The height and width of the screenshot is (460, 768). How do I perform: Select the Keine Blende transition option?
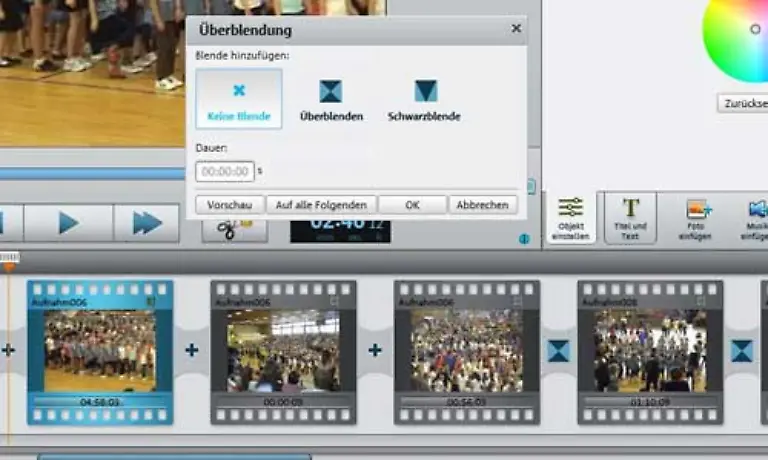[x=239, y=99]
